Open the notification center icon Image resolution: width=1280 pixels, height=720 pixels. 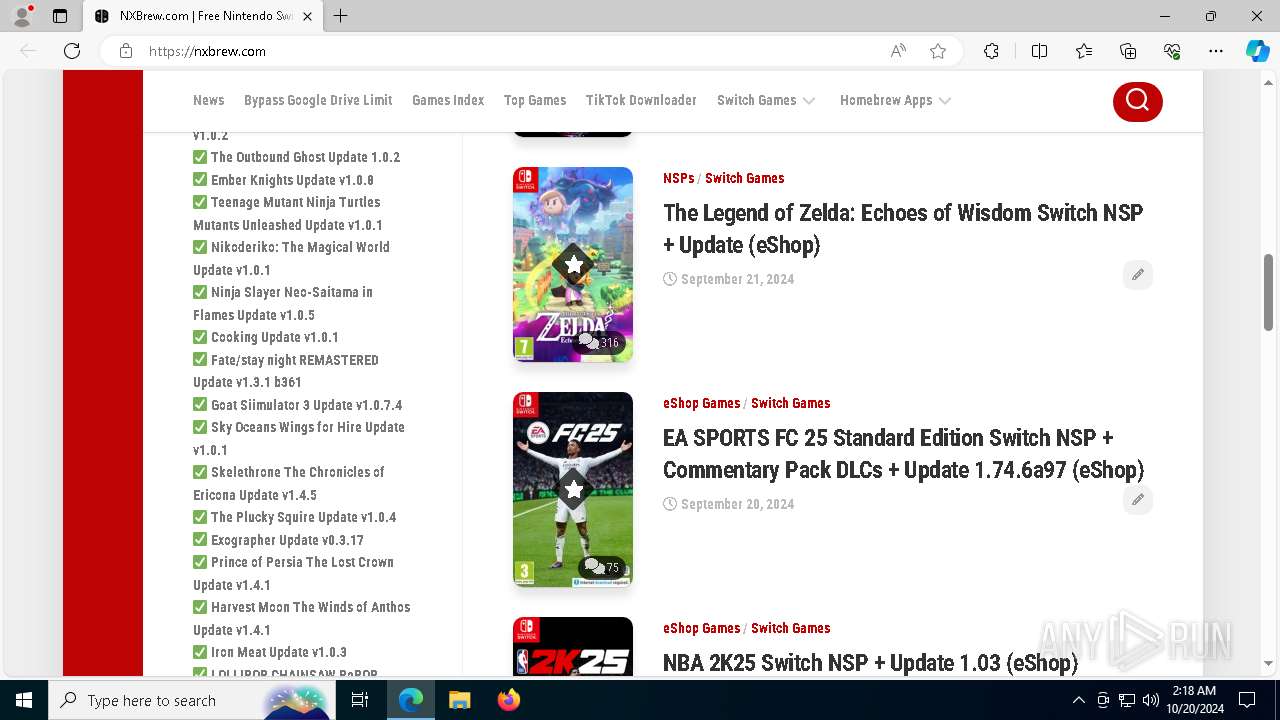point(1247,700)
